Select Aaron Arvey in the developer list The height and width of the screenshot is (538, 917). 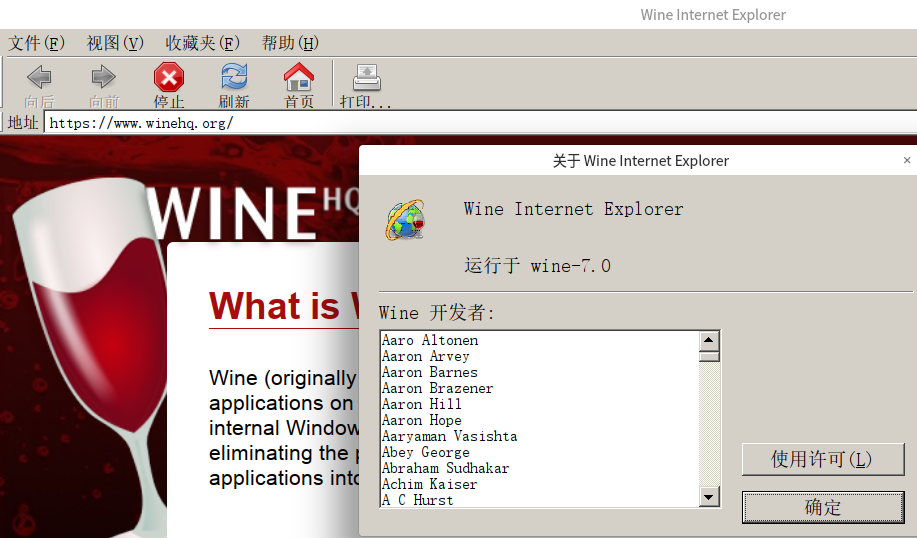[426, 356]
